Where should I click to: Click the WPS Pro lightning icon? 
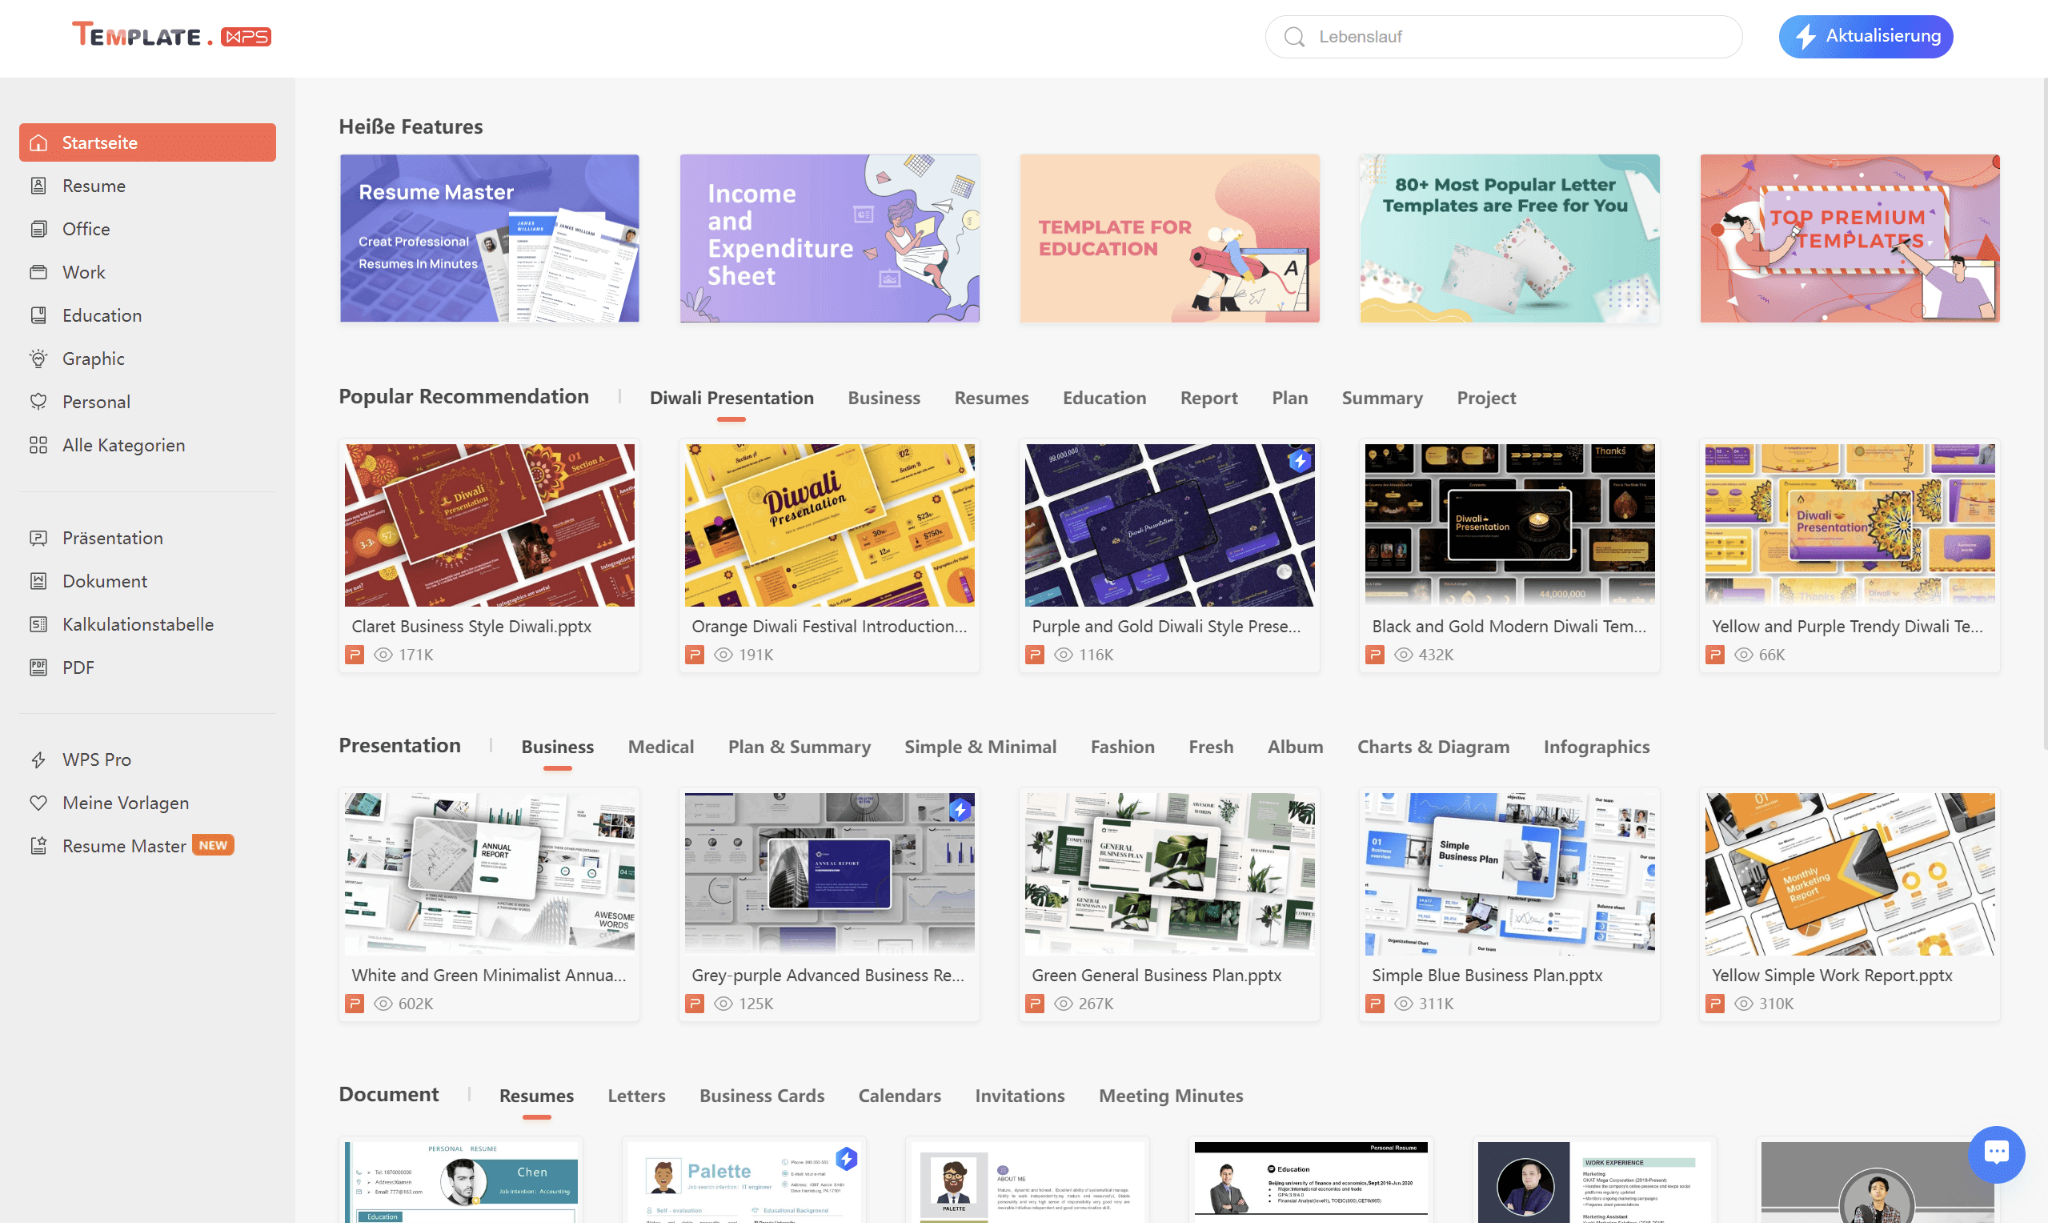pyautogui.click(x=38, y=760)
